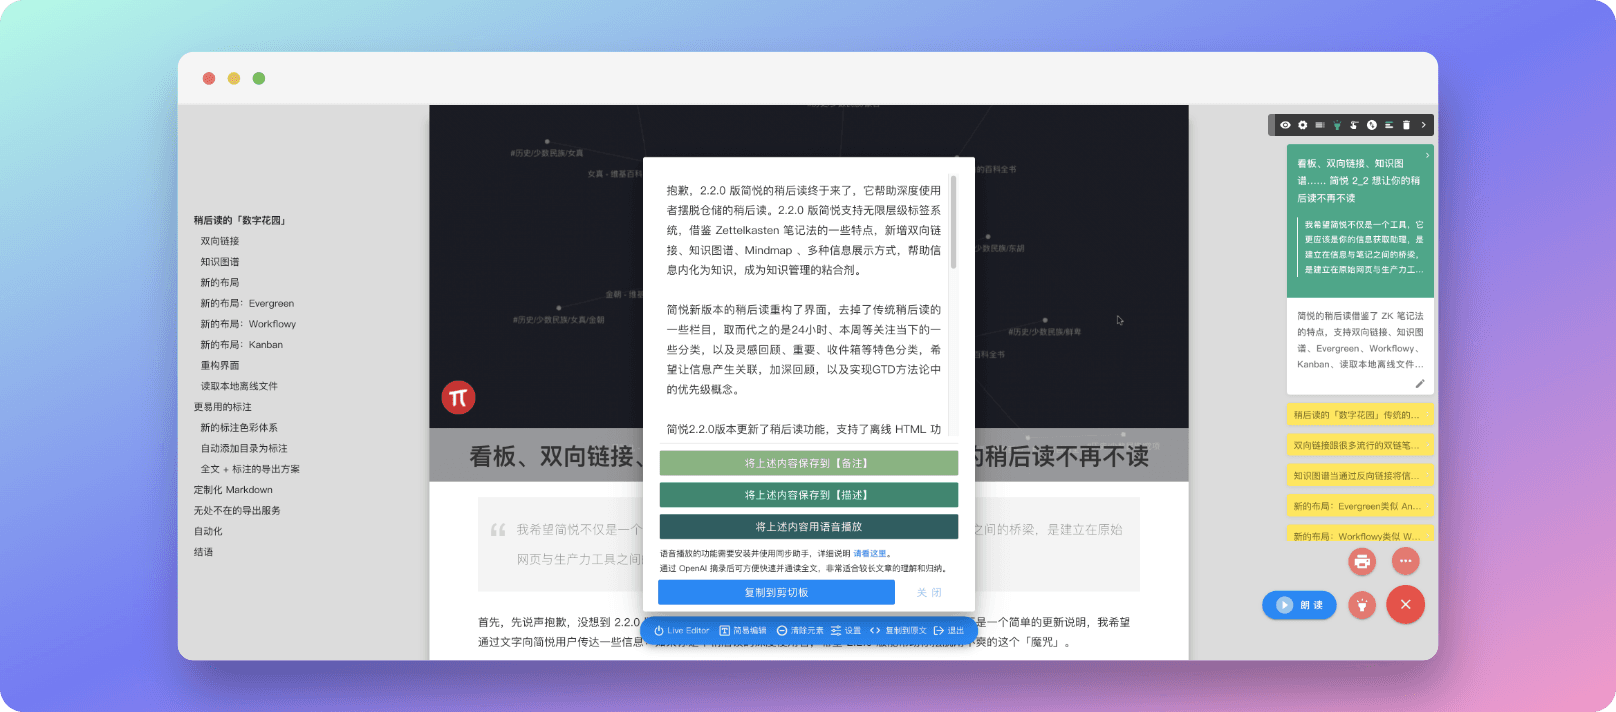Click 复制到剪切板 button
This screenshot has height=712, width=1616.
pyautogui.click(x=776, y=592)
